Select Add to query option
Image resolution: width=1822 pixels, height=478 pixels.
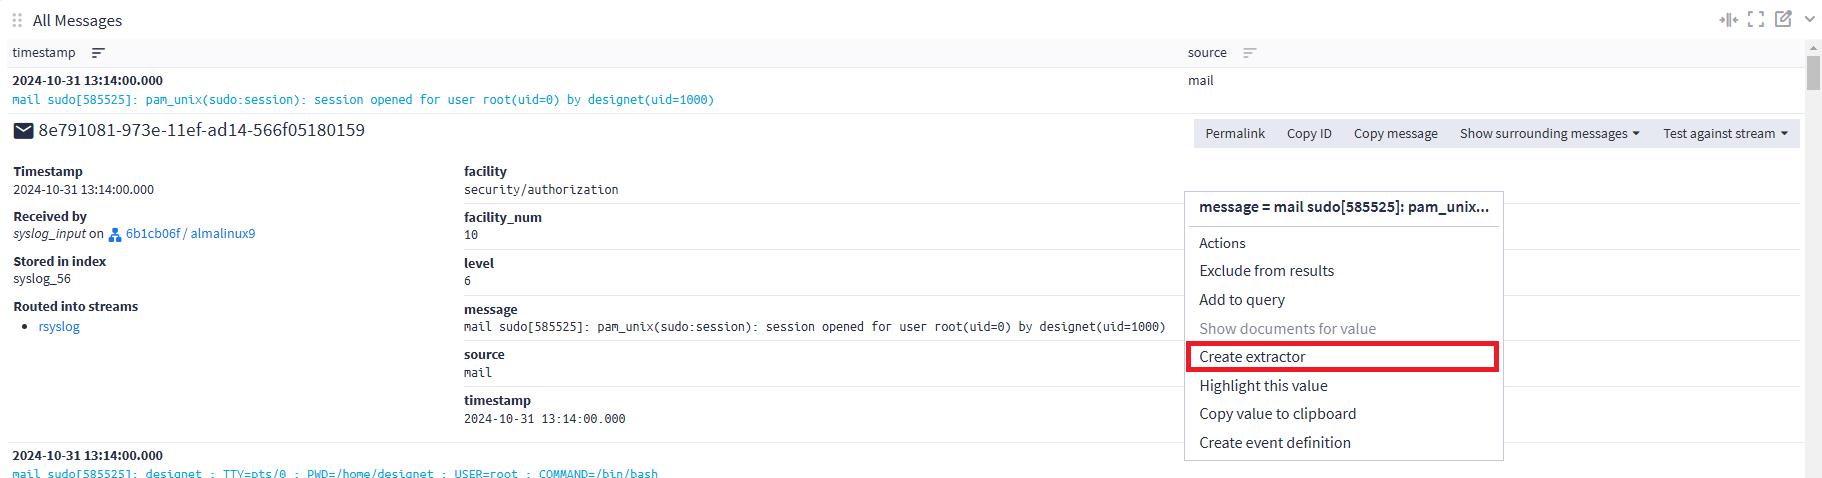pos(1242,300)
